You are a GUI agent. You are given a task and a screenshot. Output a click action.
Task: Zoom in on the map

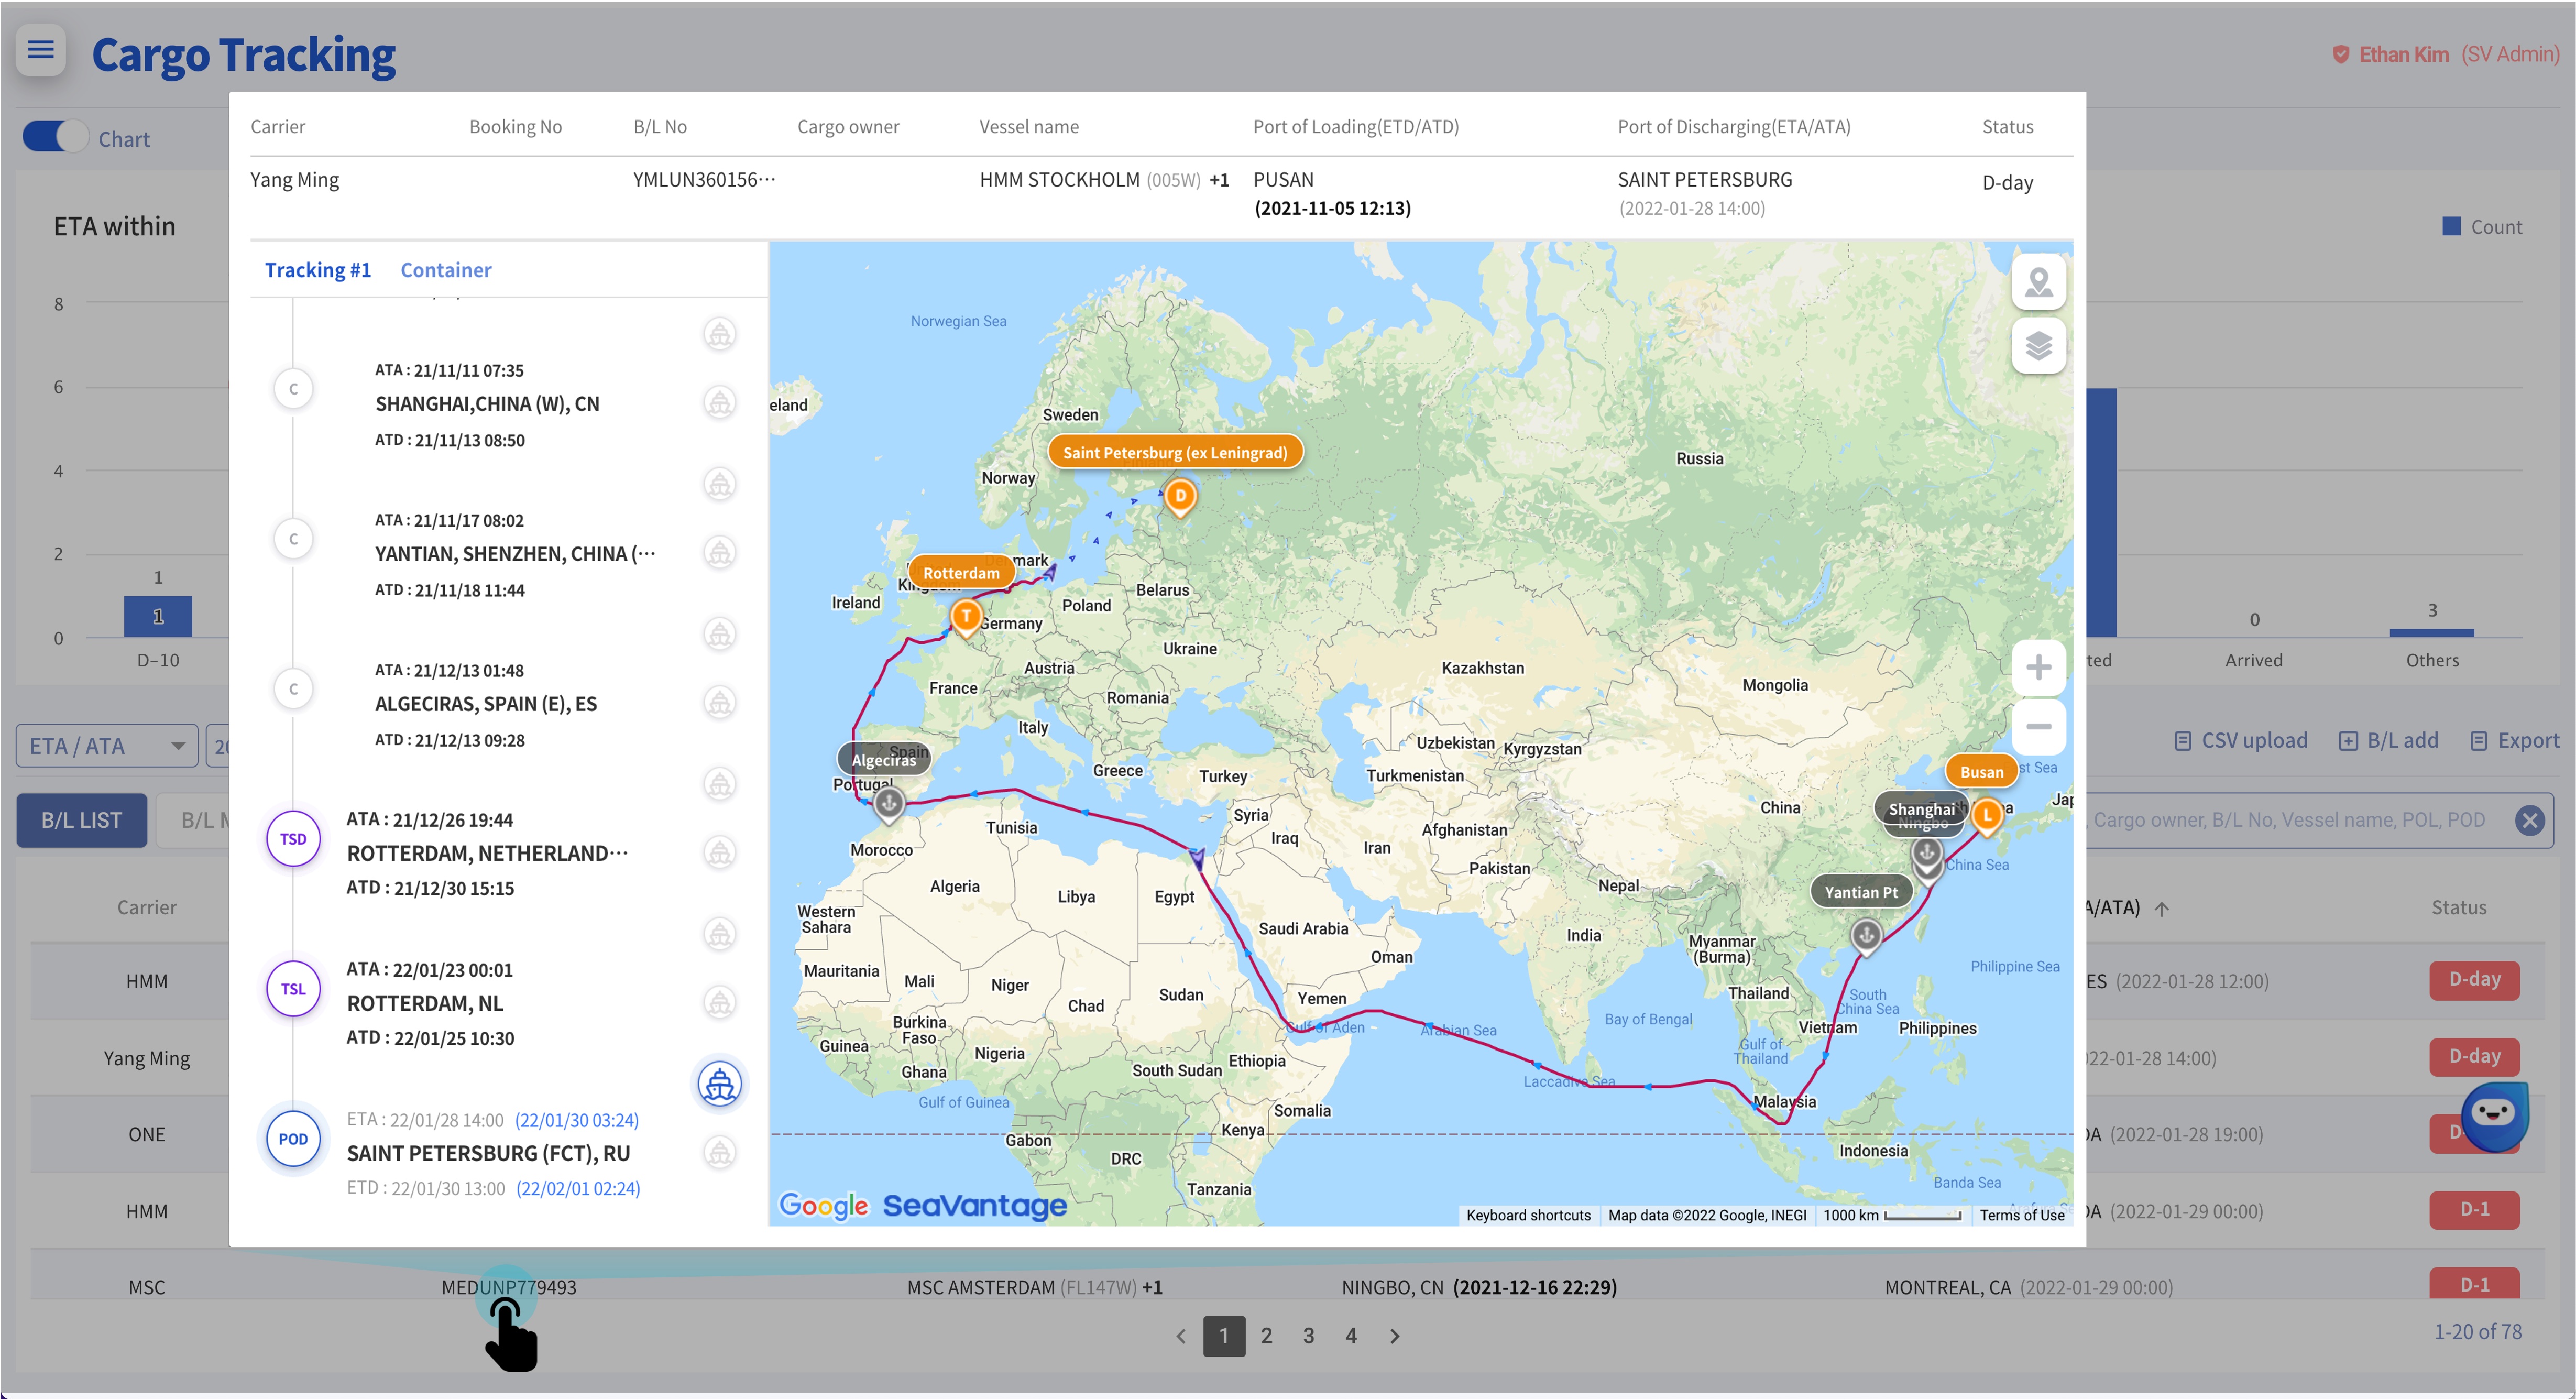click(2038, 667)
